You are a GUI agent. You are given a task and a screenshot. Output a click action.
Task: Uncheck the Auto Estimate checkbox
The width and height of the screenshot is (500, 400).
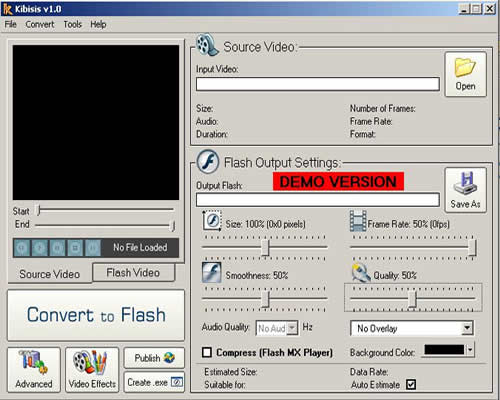411,384
